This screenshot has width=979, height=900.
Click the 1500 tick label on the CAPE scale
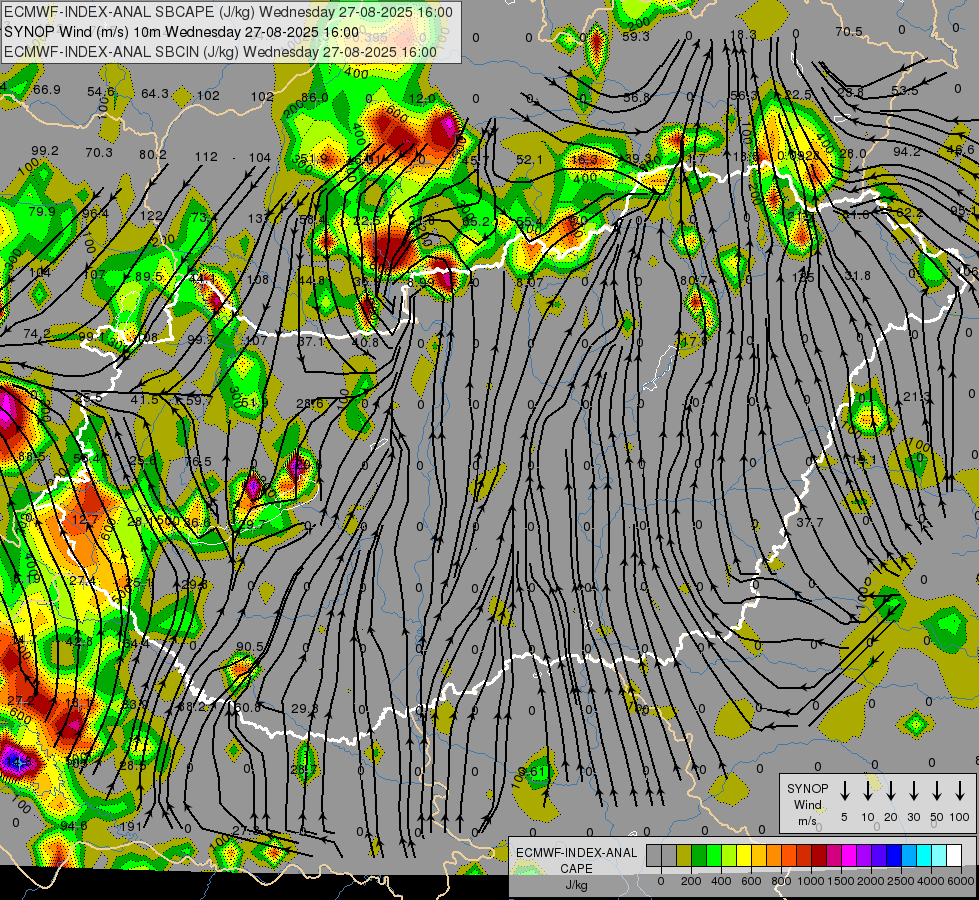[x=841, y=881]
